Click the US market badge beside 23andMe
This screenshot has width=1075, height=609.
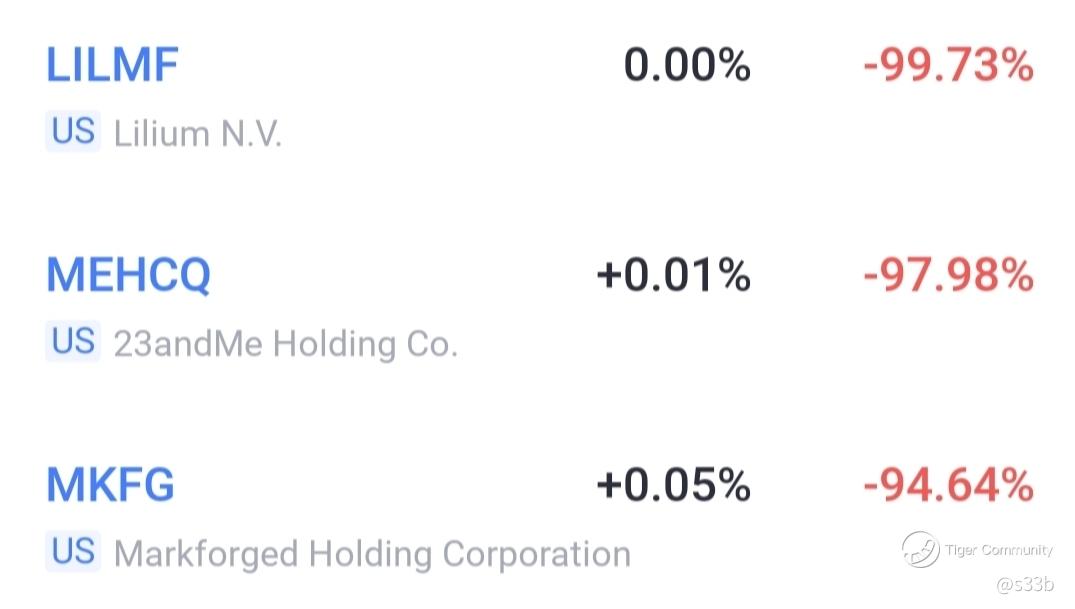click(x=73, y=341)
